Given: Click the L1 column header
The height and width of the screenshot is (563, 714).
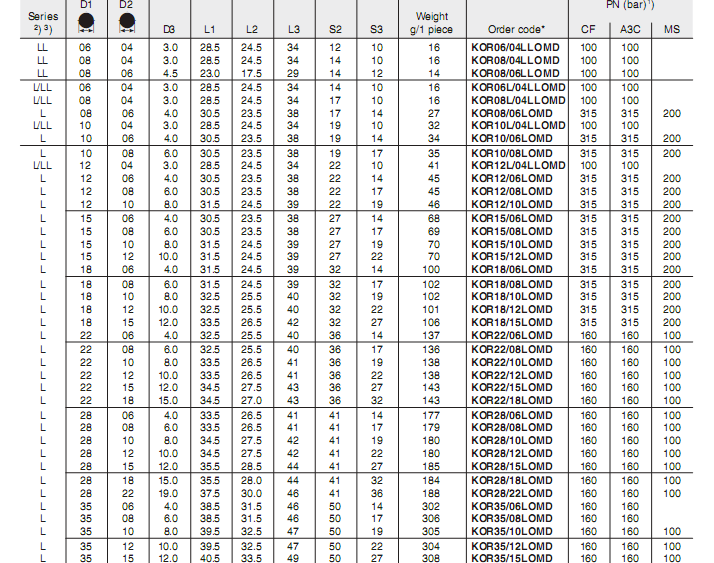Looking at the screenshot, I should pos(209,29).
